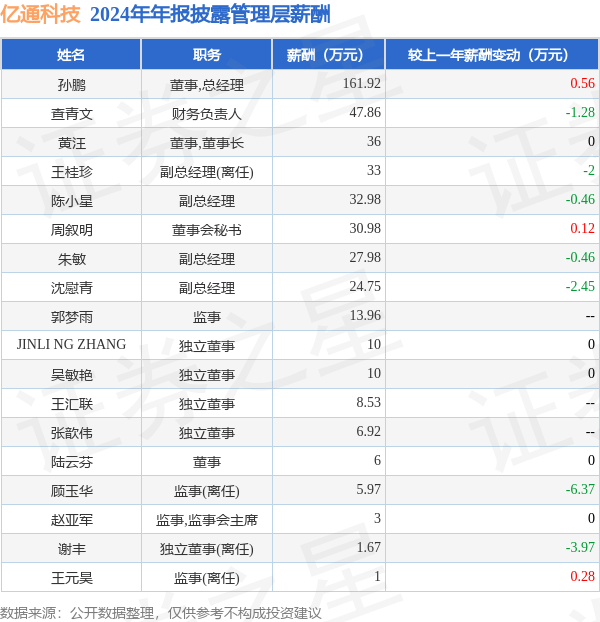Screen dimensions: 600x622
Task: Click the name 王桂珍
Action: tap(71, 172)
